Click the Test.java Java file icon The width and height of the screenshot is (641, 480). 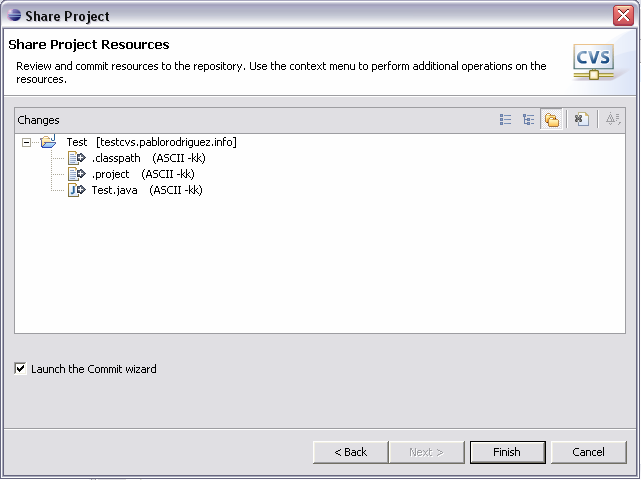pos(76,190)
